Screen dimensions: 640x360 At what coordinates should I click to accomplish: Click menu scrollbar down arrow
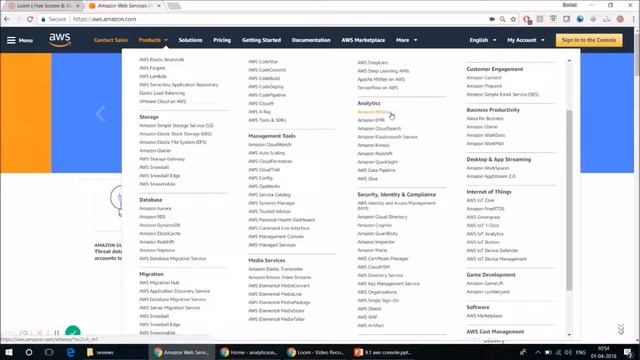(x=569, y=334)
